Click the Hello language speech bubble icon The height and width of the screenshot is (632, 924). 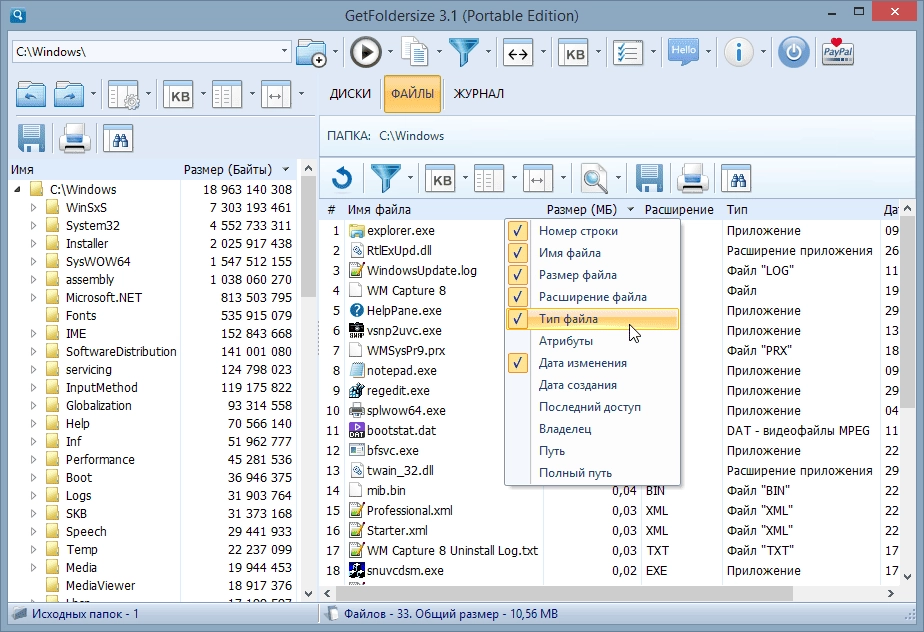click(684, 52)
